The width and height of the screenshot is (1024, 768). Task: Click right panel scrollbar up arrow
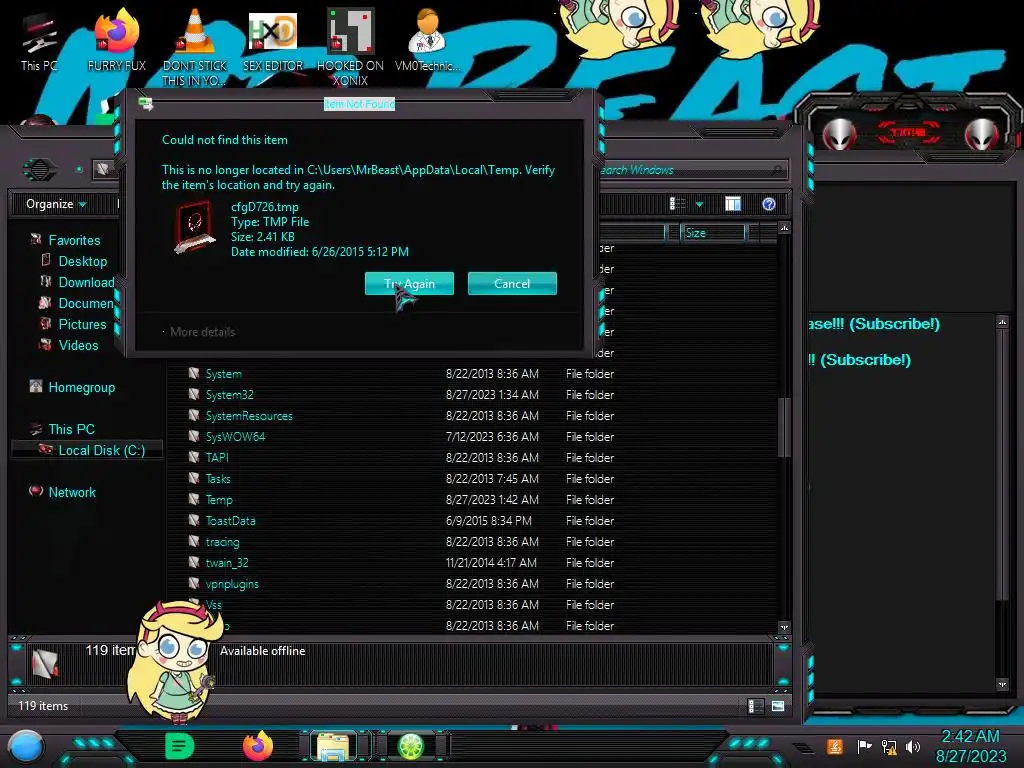coord(1002,322)
